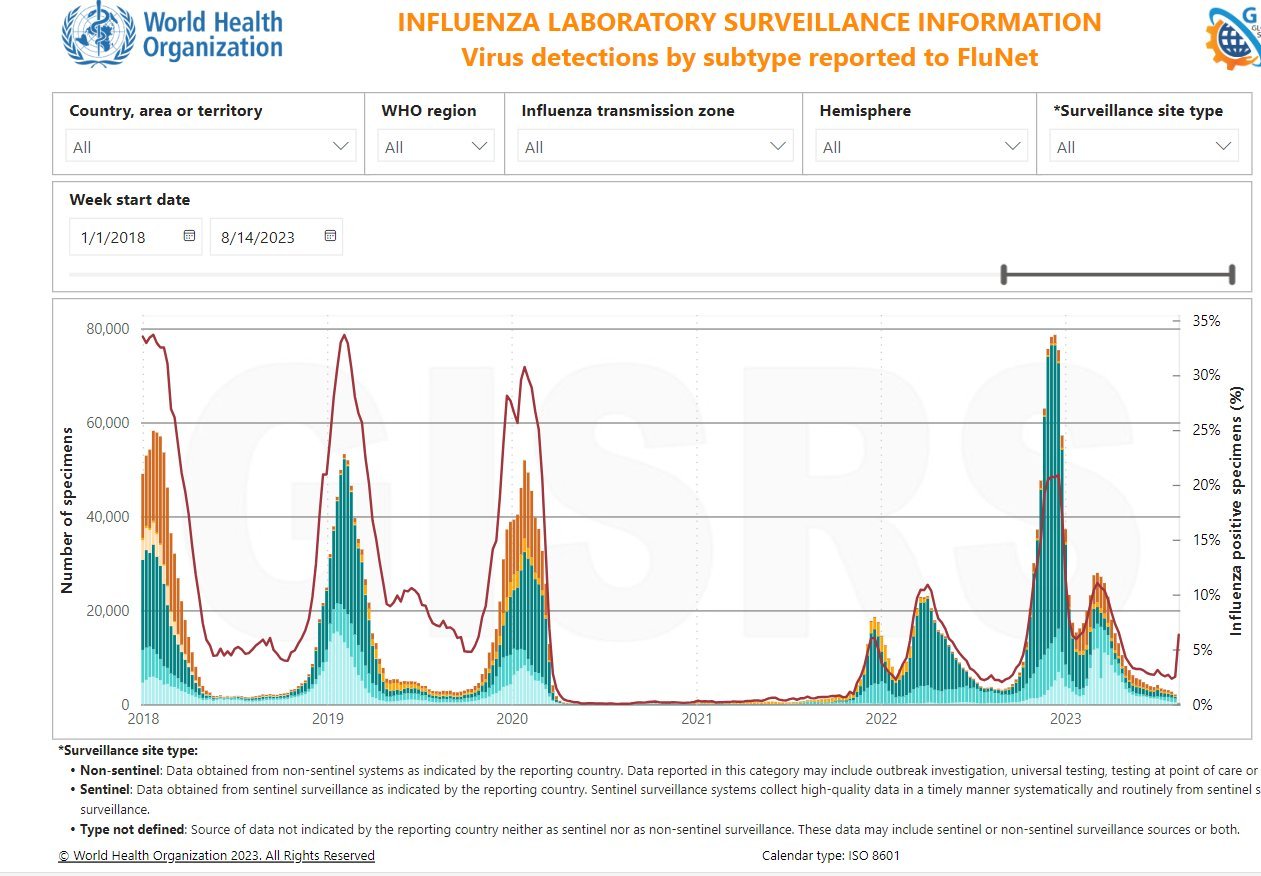
Task: Open the start date calendar picker icon
Action: tap(189, 237)
